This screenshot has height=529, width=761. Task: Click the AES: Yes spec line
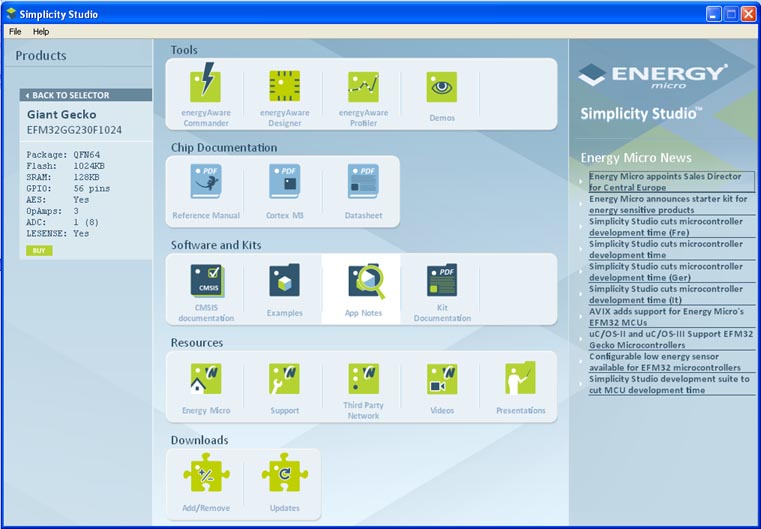point(58,199)
